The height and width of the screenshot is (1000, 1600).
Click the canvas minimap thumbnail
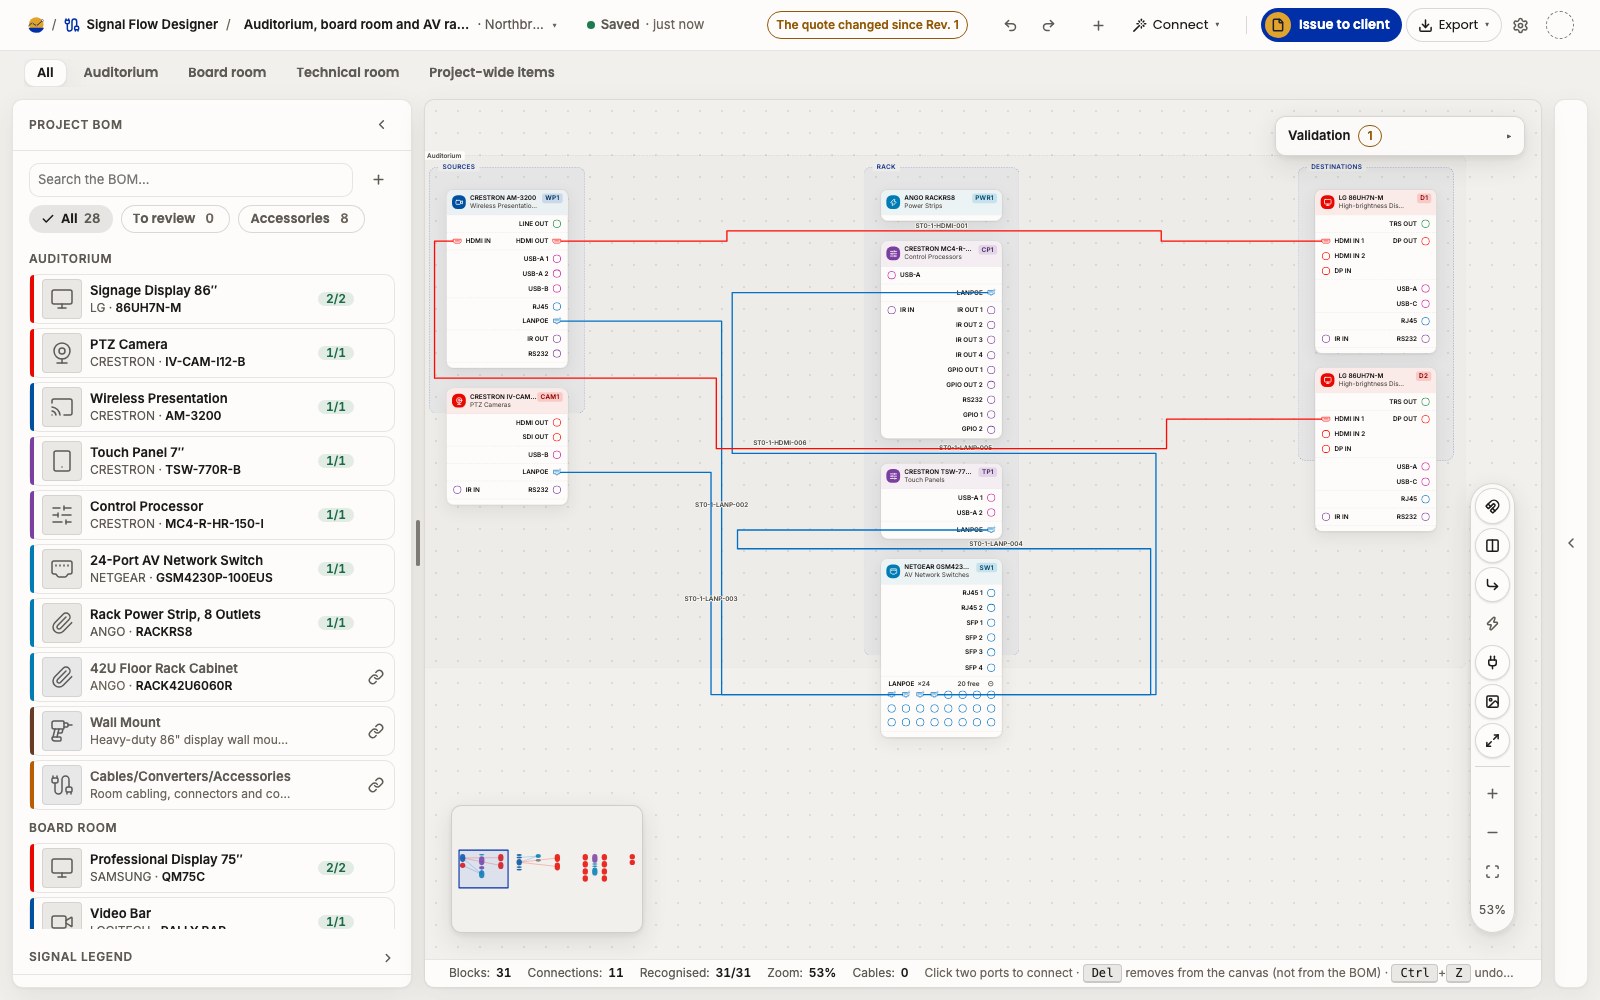click(x=547, y=869)
